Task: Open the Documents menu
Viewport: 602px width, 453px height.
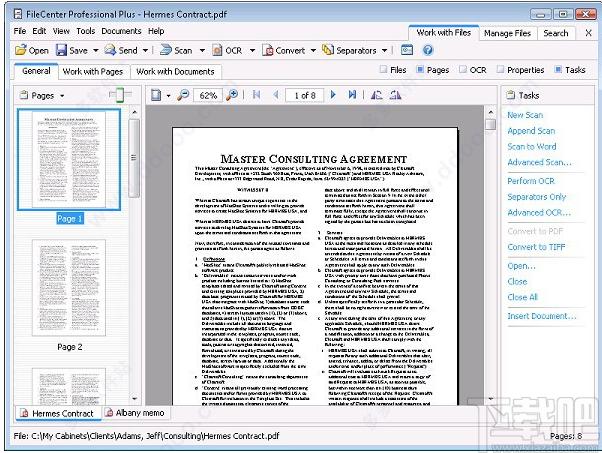Action: click(121, 31)
